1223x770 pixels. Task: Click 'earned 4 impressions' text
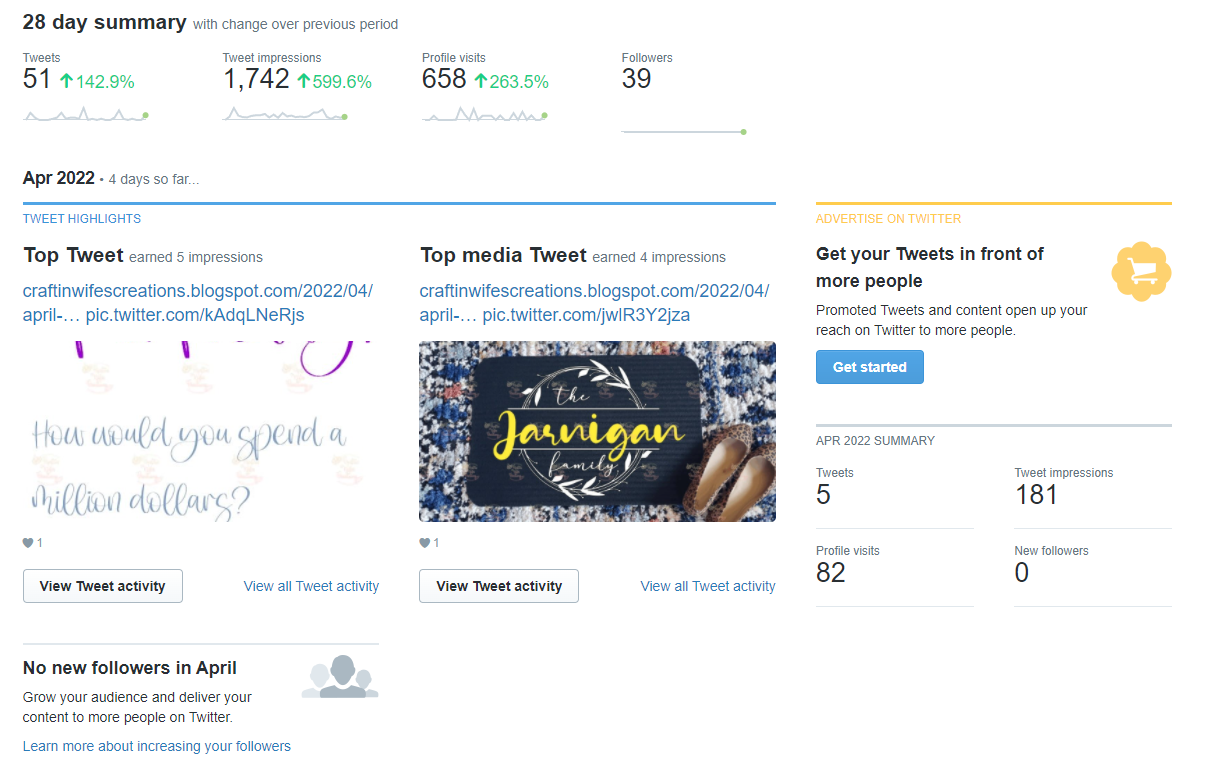point(659,257)
